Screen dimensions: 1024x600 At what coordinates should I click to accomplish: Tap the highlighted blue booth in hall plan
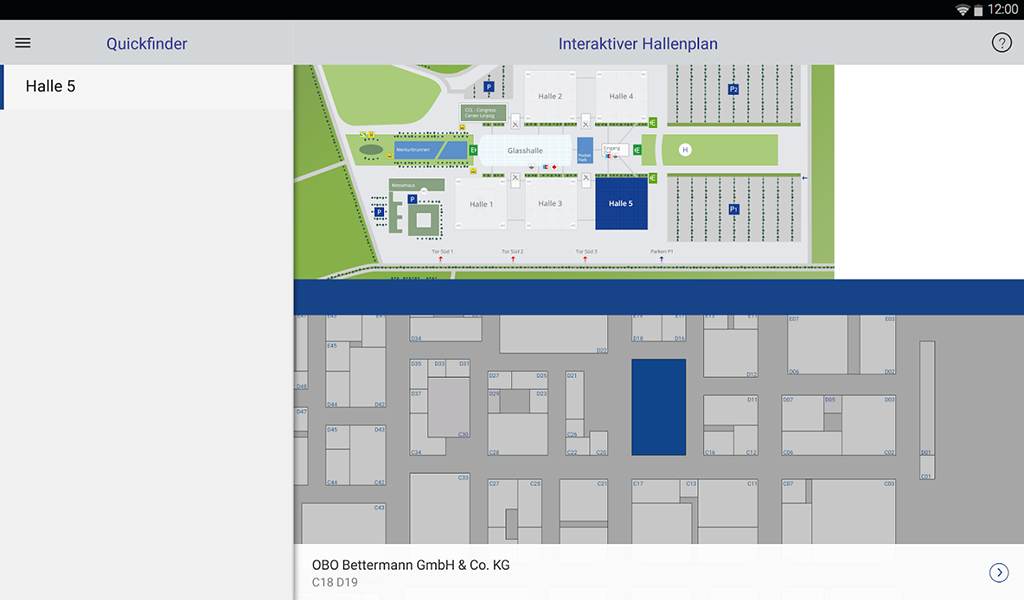pyautogui.click(x=658, y=407)
